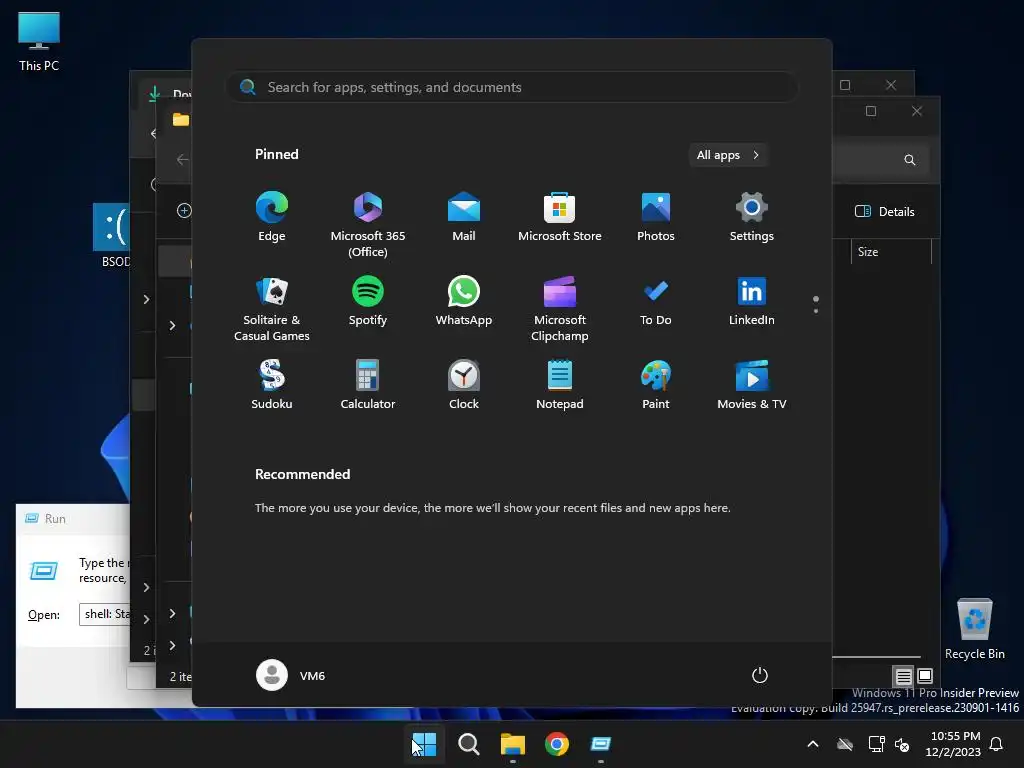
Task: Open the Clock app
Action: (x=464, y=385)
